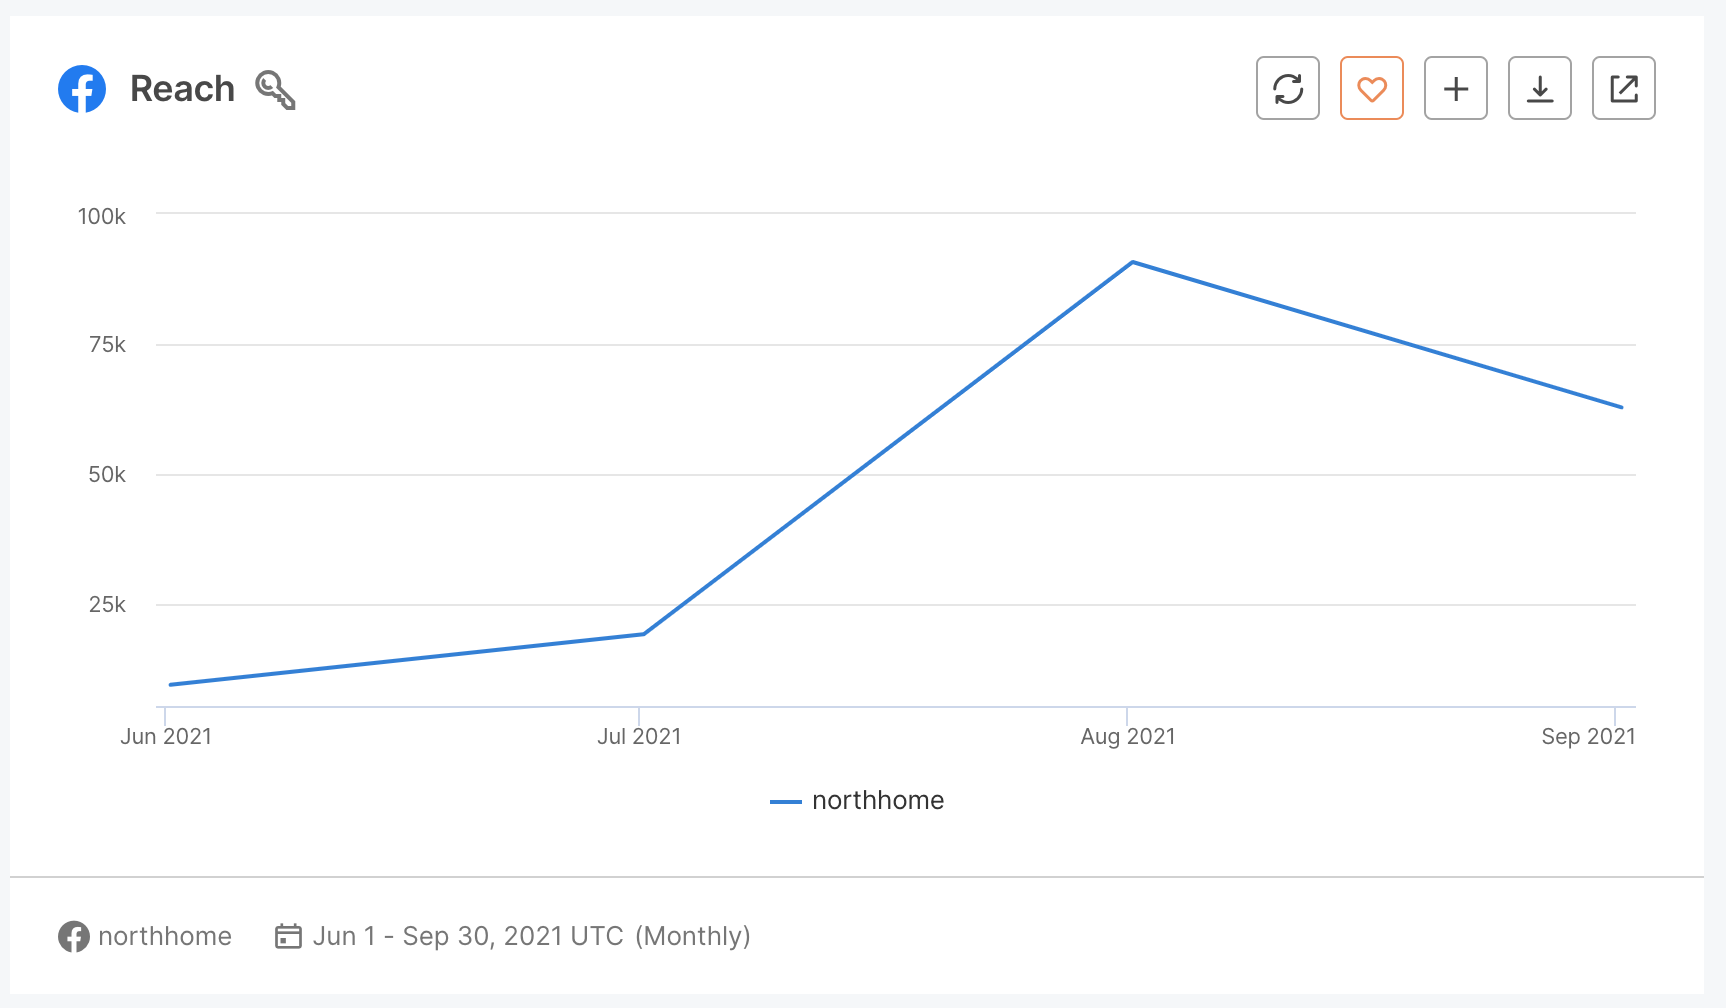Screen dimensions: 1726x1008
Task: Open the date range Jun 1 - Sep 30 selector
Action: [470, 936]
